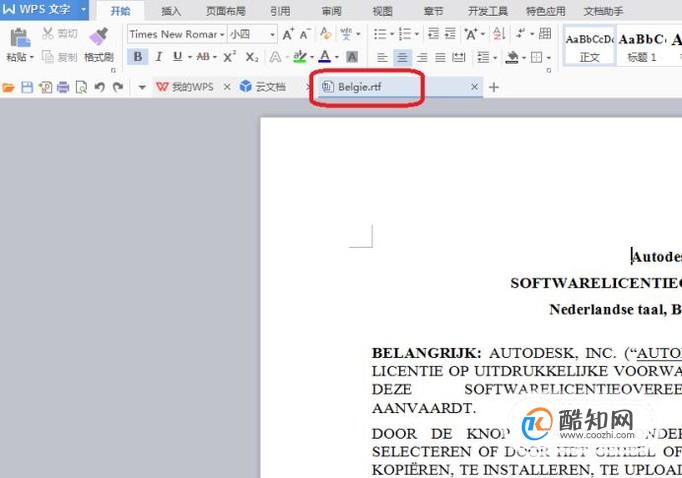Apply the 正文 (Normal) style
Screen dimensions: 682x478
tap(589, 47)
